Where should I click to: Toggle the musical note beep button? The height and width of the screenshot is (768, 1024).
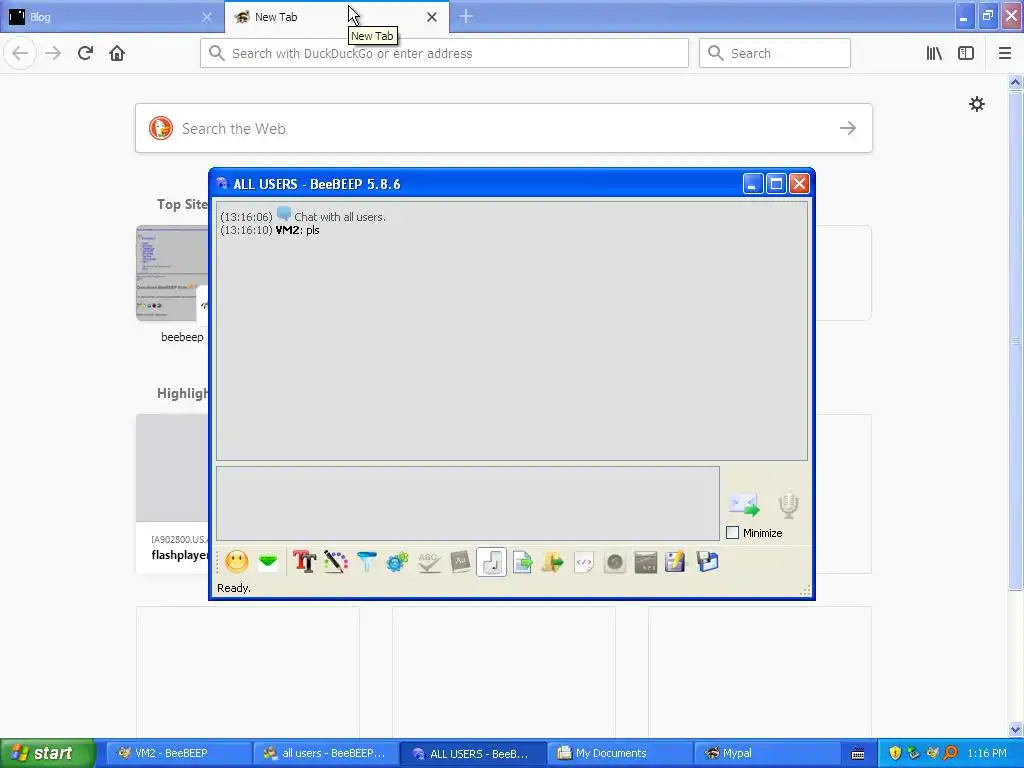click(x=491, y=562)
